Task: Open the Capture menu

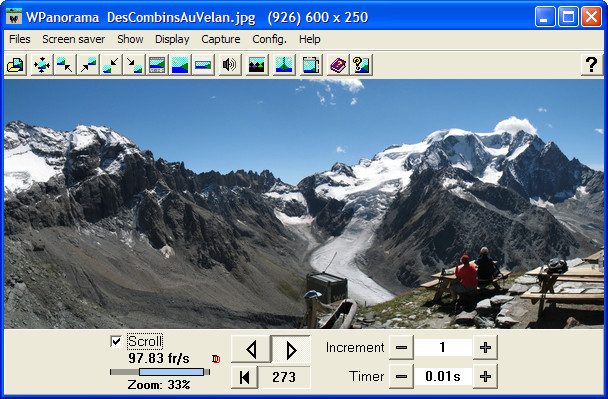Action: pos(221,39)
